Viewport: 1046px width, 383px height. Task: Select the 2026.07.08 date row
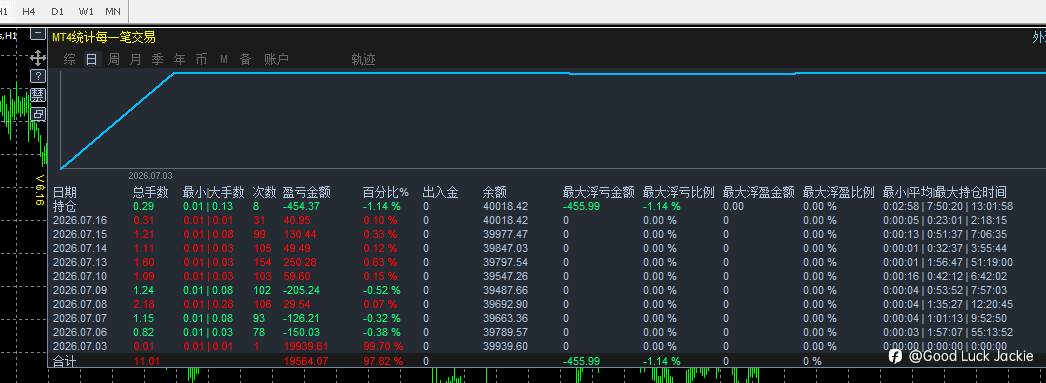coord(80,304)
